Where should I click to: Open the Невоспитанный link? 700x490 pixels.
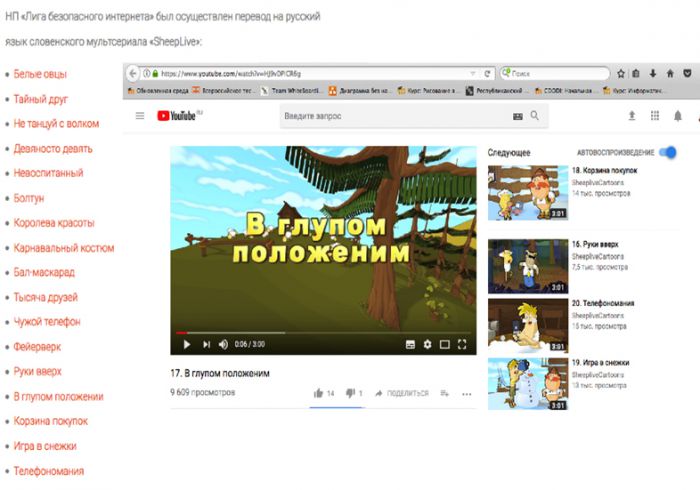(x=48, y=173)
